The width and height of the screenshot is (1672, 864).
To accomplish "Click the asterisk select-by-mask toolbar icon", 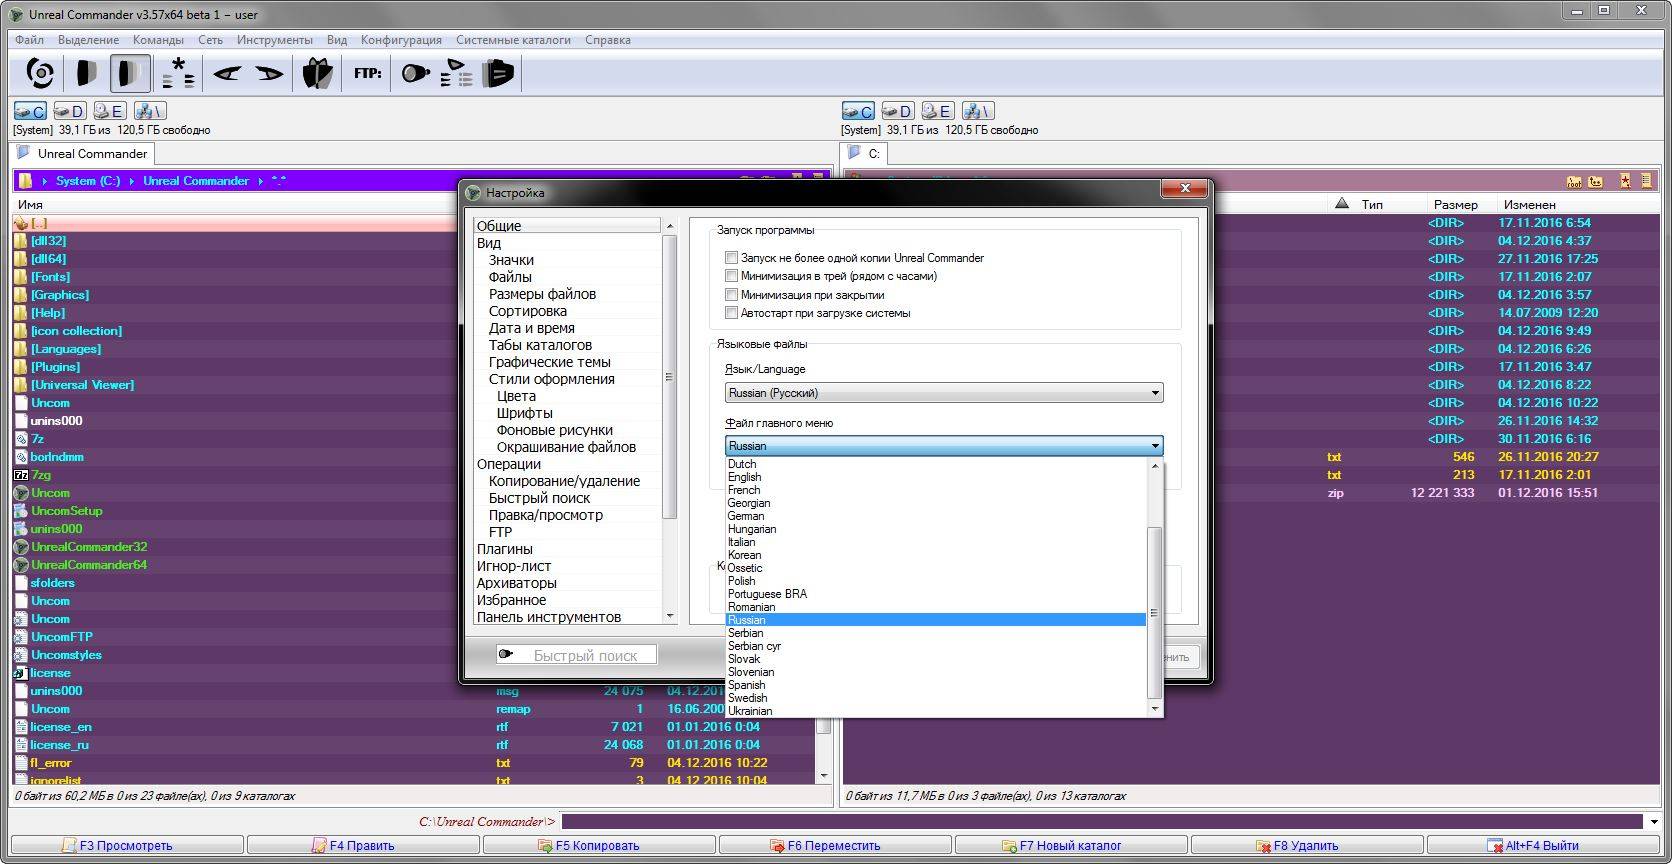I will point(177,73).
